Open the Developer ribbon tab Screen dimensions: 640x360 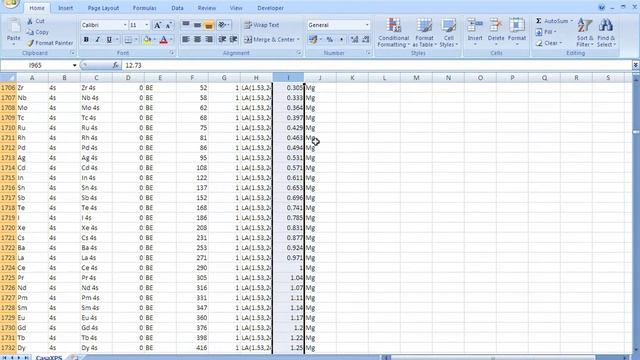[x=270, y=8]
